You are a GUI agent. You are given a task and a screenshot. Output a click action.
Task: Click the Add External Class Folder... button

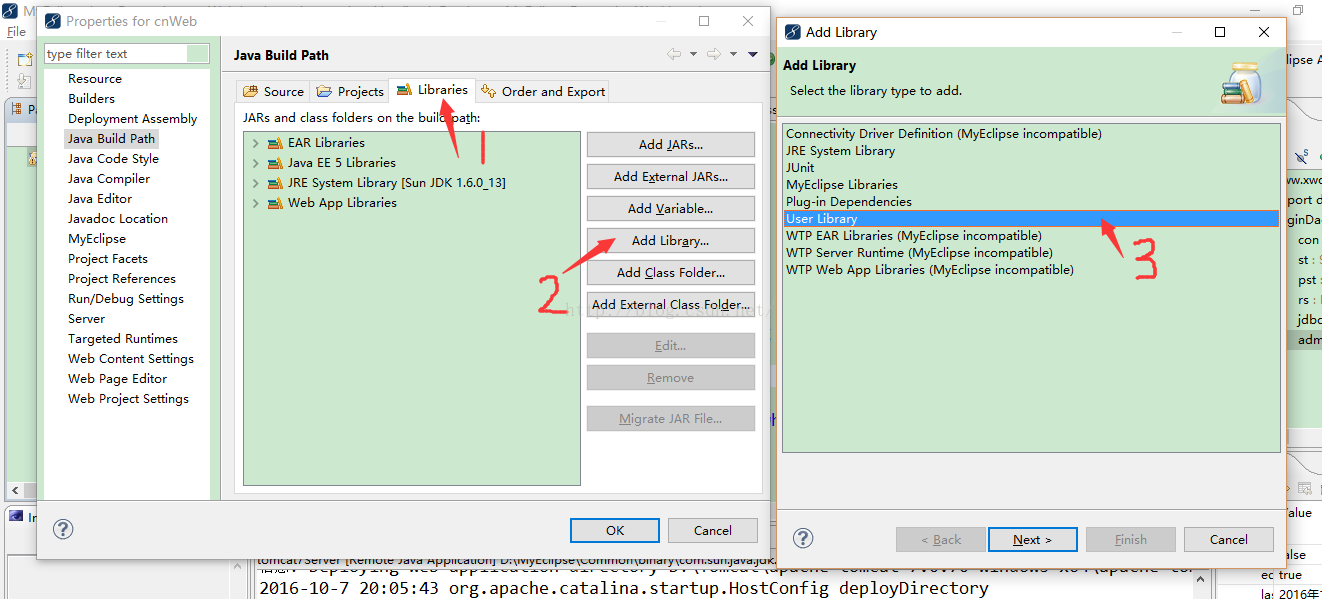[670, 305]
